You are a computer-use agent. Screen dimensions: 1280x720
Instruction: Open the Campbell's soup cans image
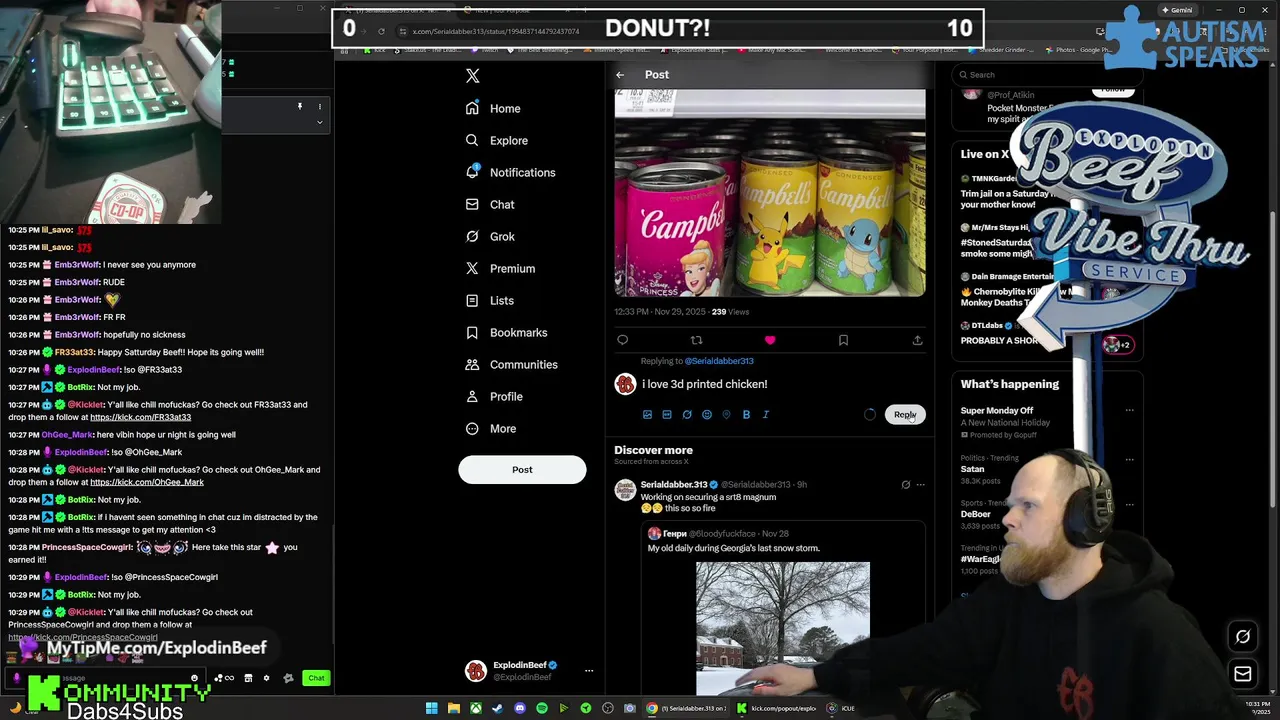point(770,193)
